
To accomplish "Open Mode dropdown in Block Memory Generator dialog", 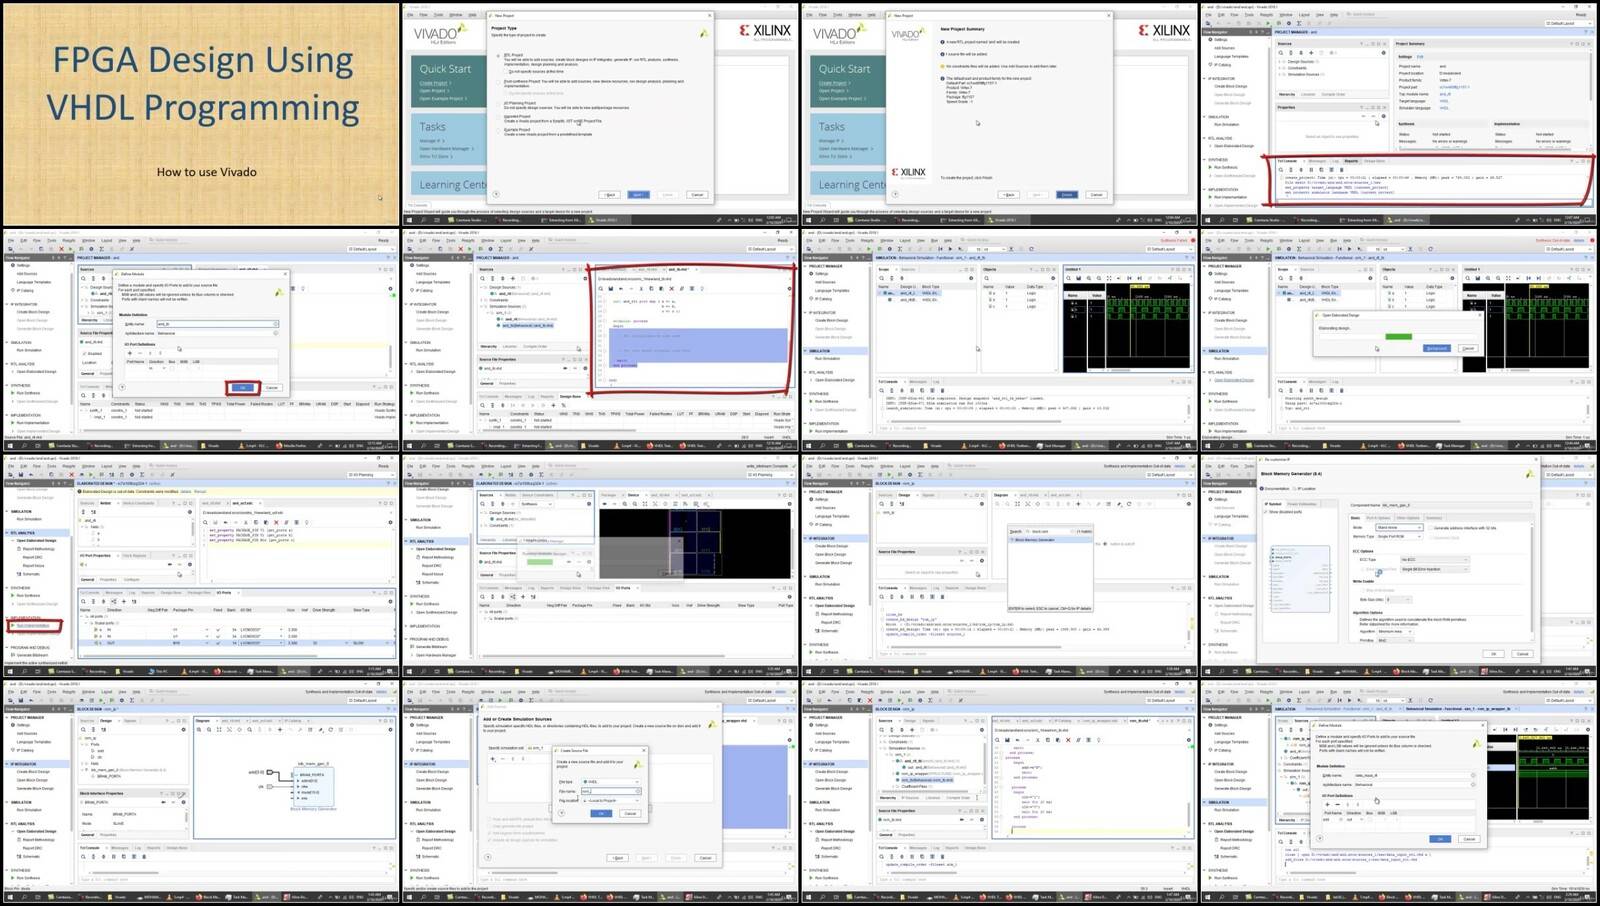I will pyautogui.click(x=1398, y=528).
